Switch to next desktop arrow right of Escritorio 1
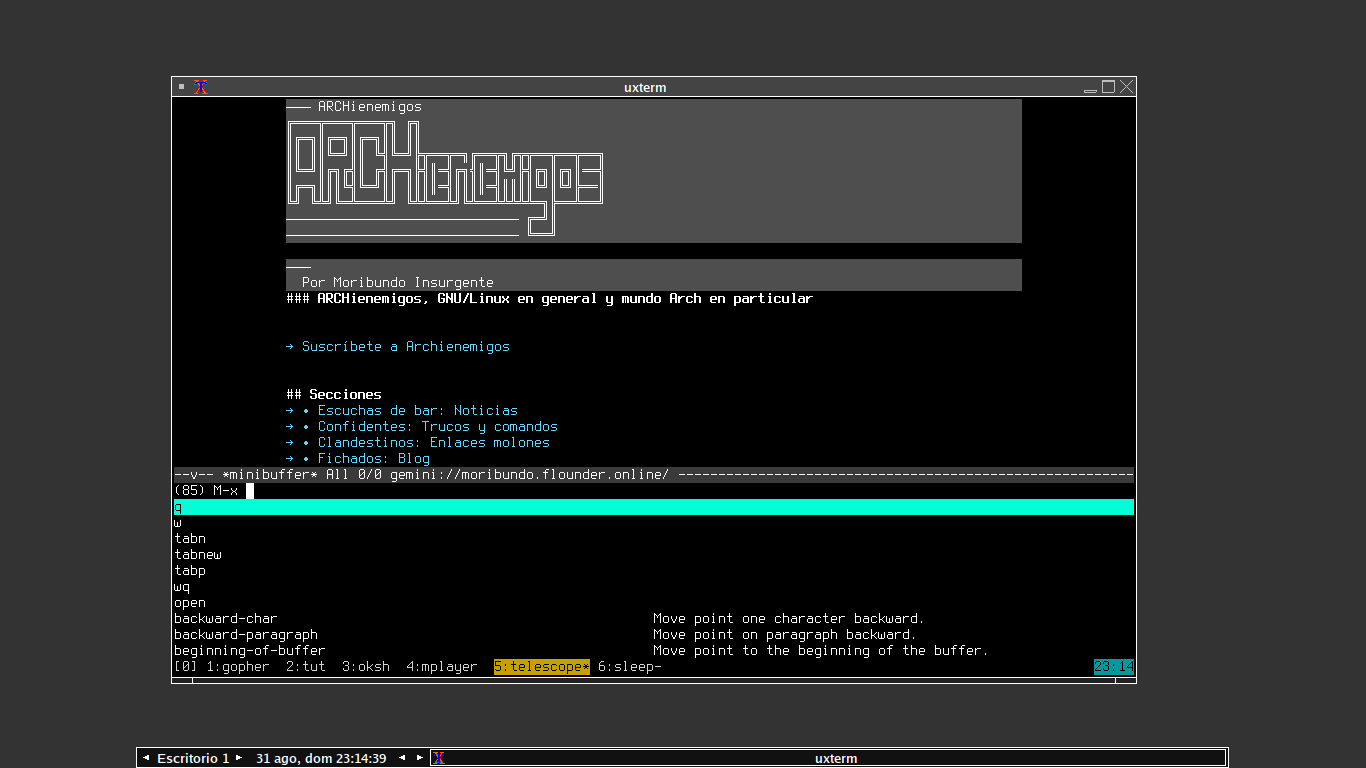This screenshot has width=1366, height=768. (239, 758)
